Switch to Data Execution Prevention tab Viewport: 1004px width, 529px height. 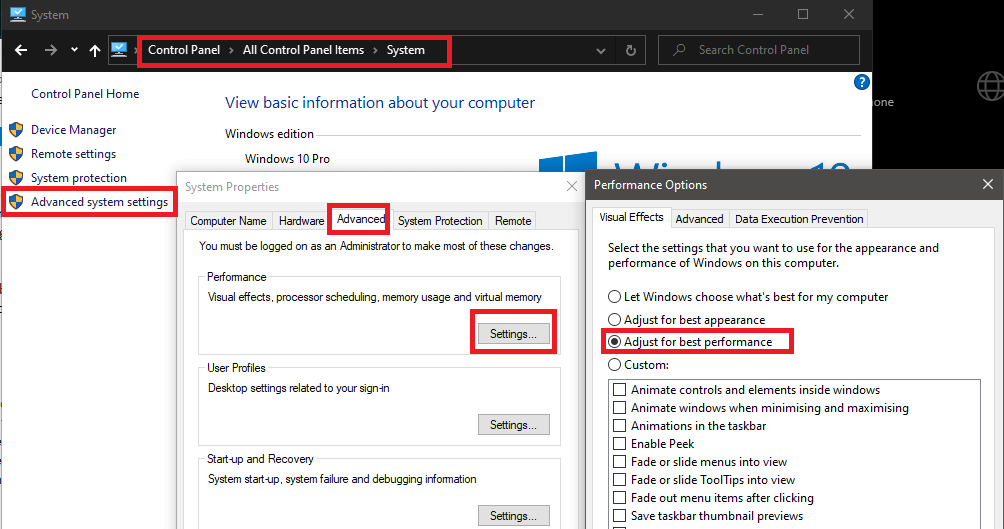point(799,219)
